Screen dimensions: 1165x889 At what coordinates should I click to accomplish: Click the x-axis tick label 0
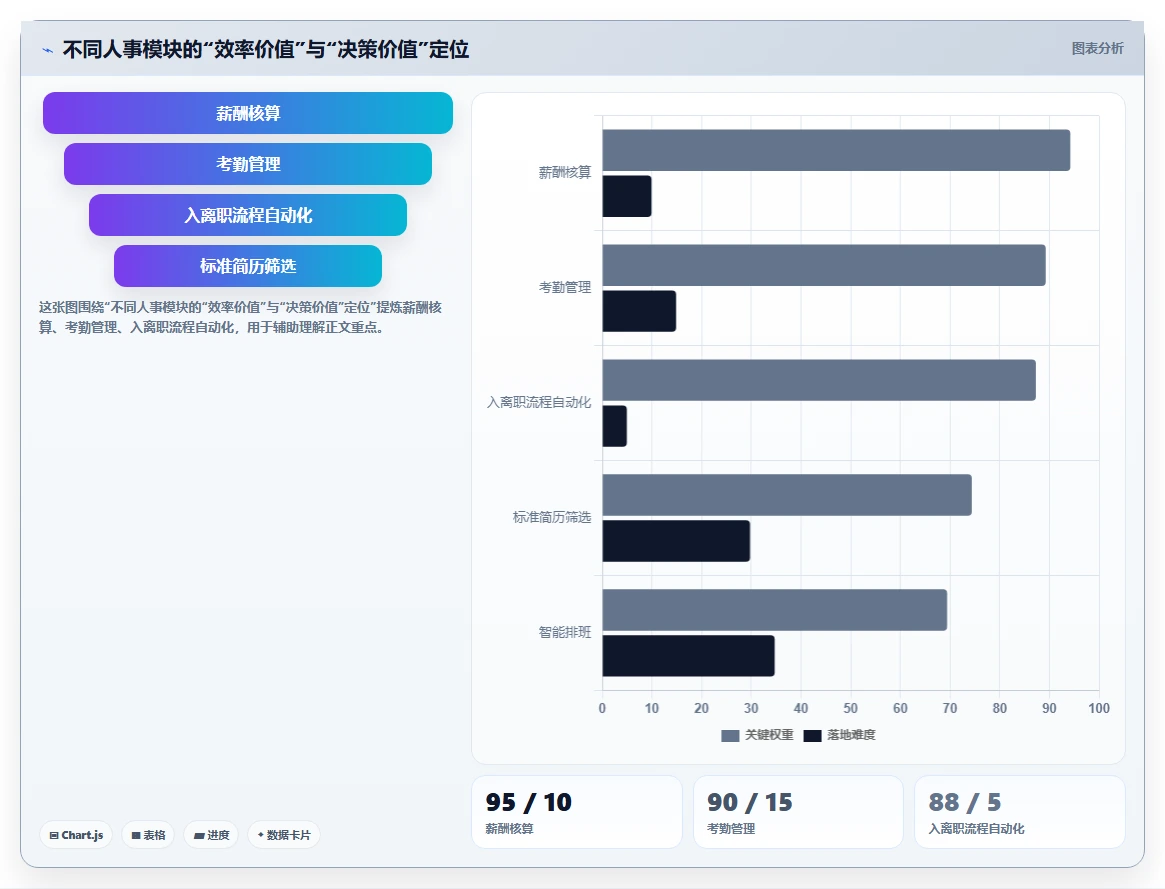coord(602,709)
